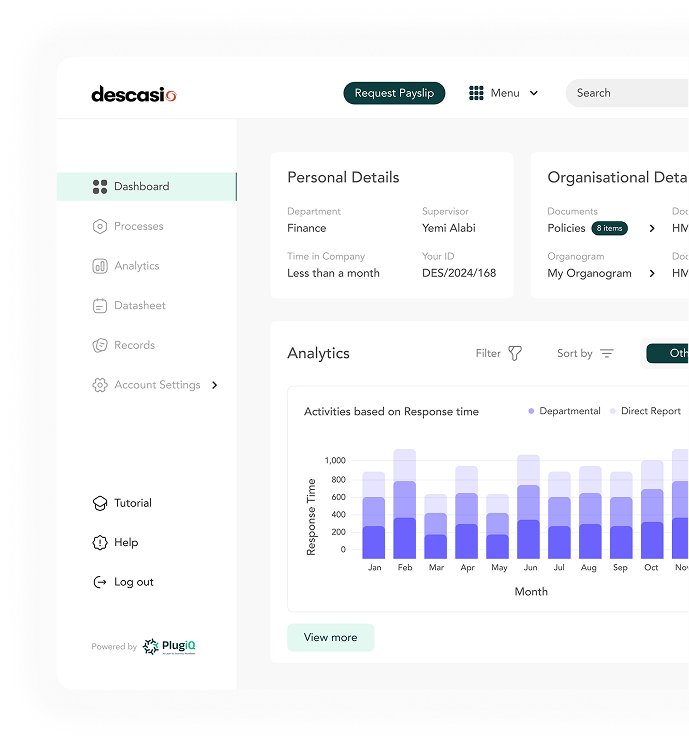This screenshot has height=747, width=689.
Task: Toggle Departmental series in chart legend
Action: [x=564, y=411]
